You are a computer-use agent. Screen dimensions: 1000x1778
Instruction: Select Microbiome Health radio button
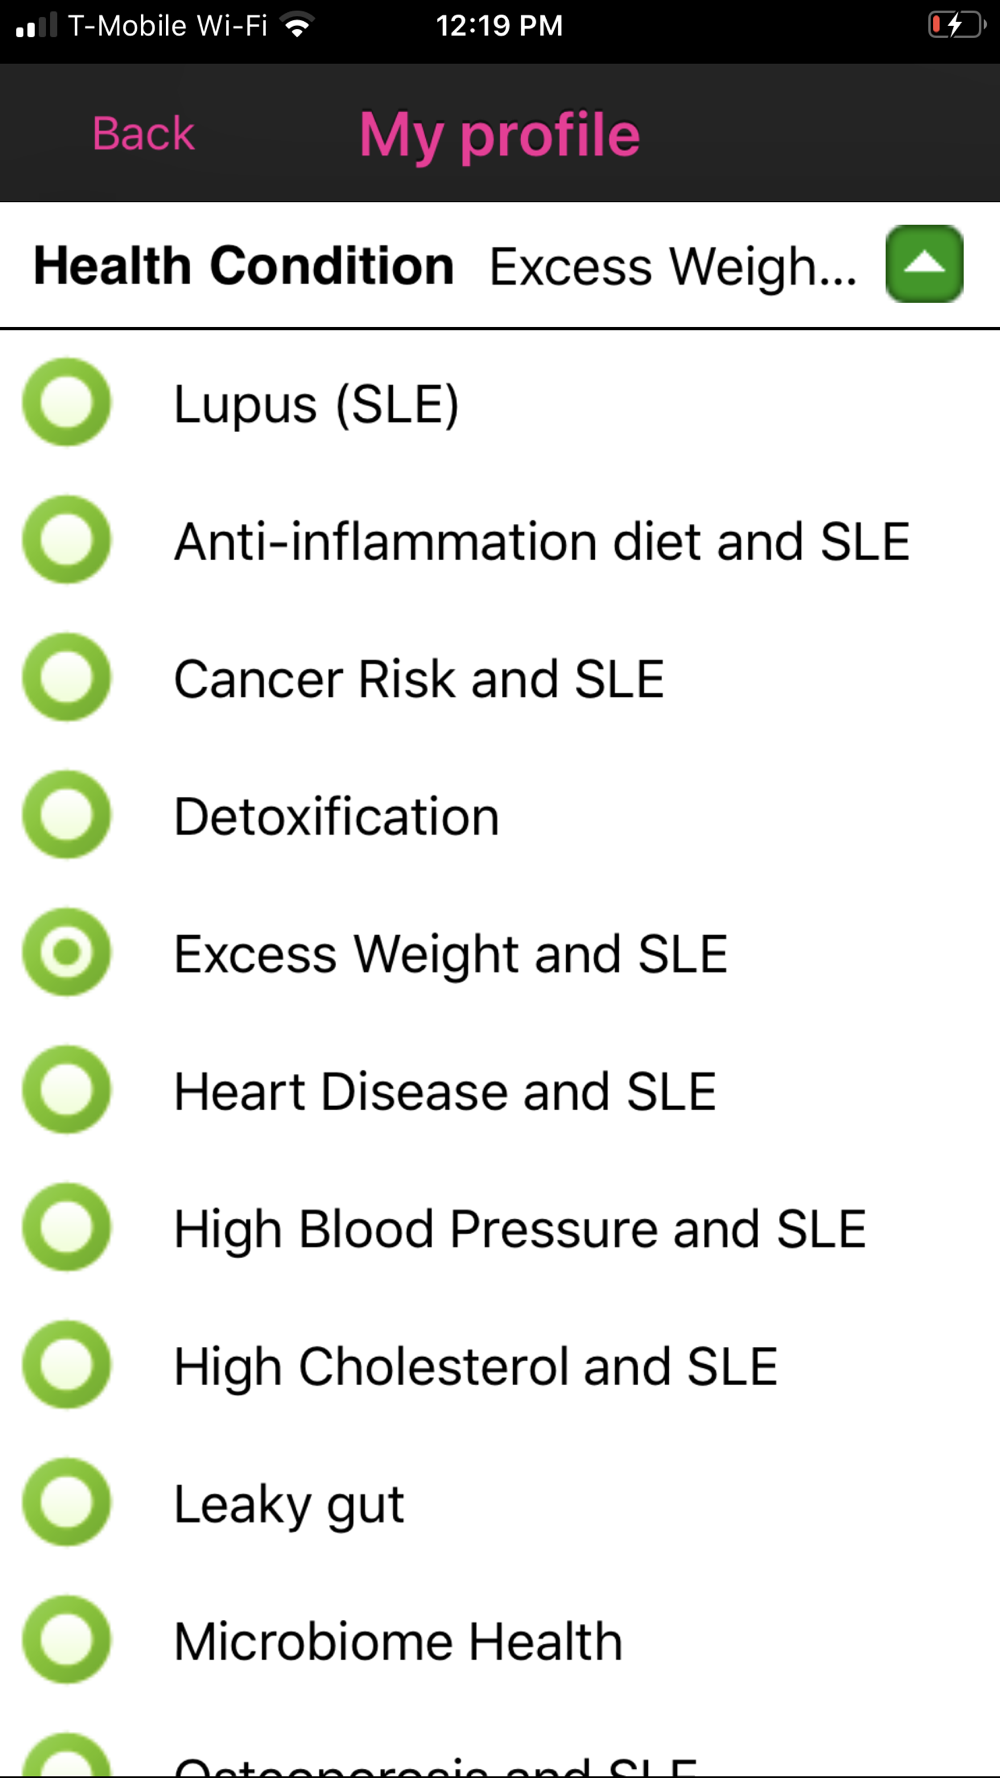[67, 1640]
